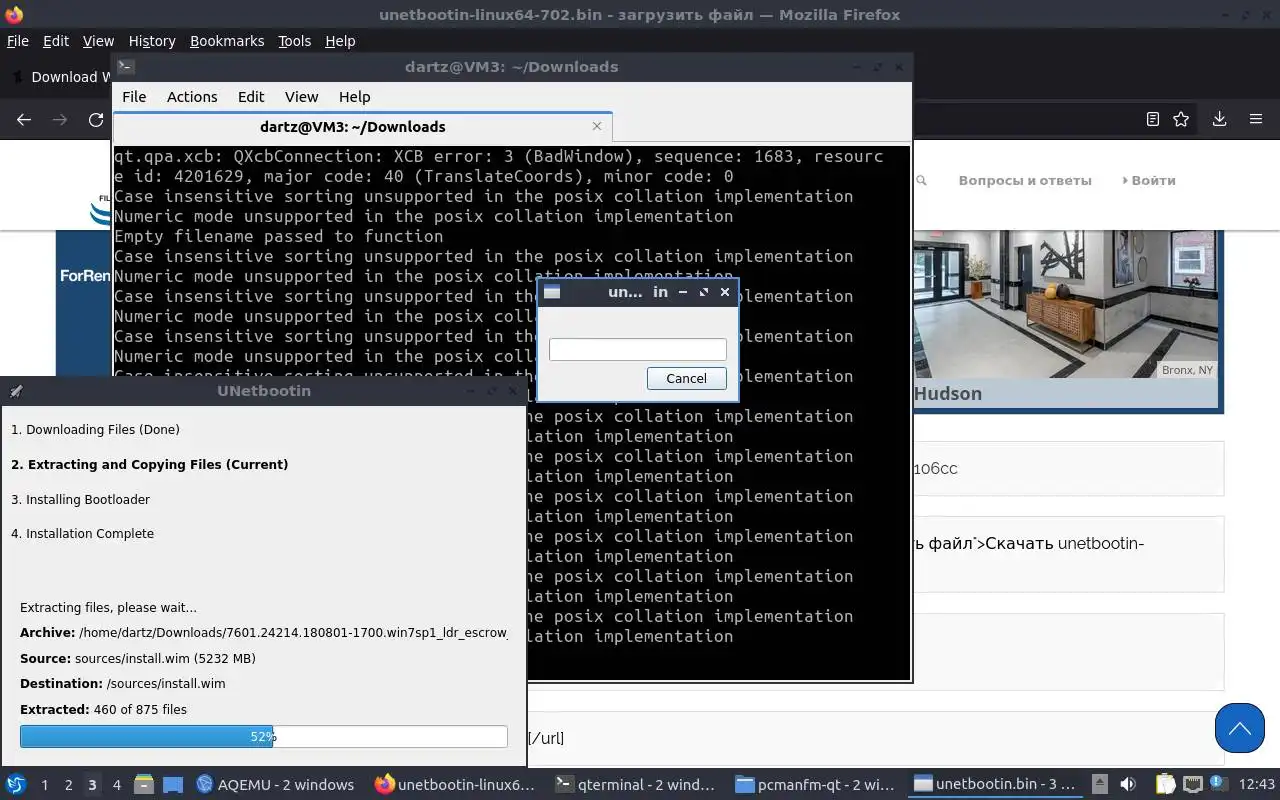Open the volume control tray icon
The width and height of the screenshot is (1280, 800).
[x=1128, y=784]
